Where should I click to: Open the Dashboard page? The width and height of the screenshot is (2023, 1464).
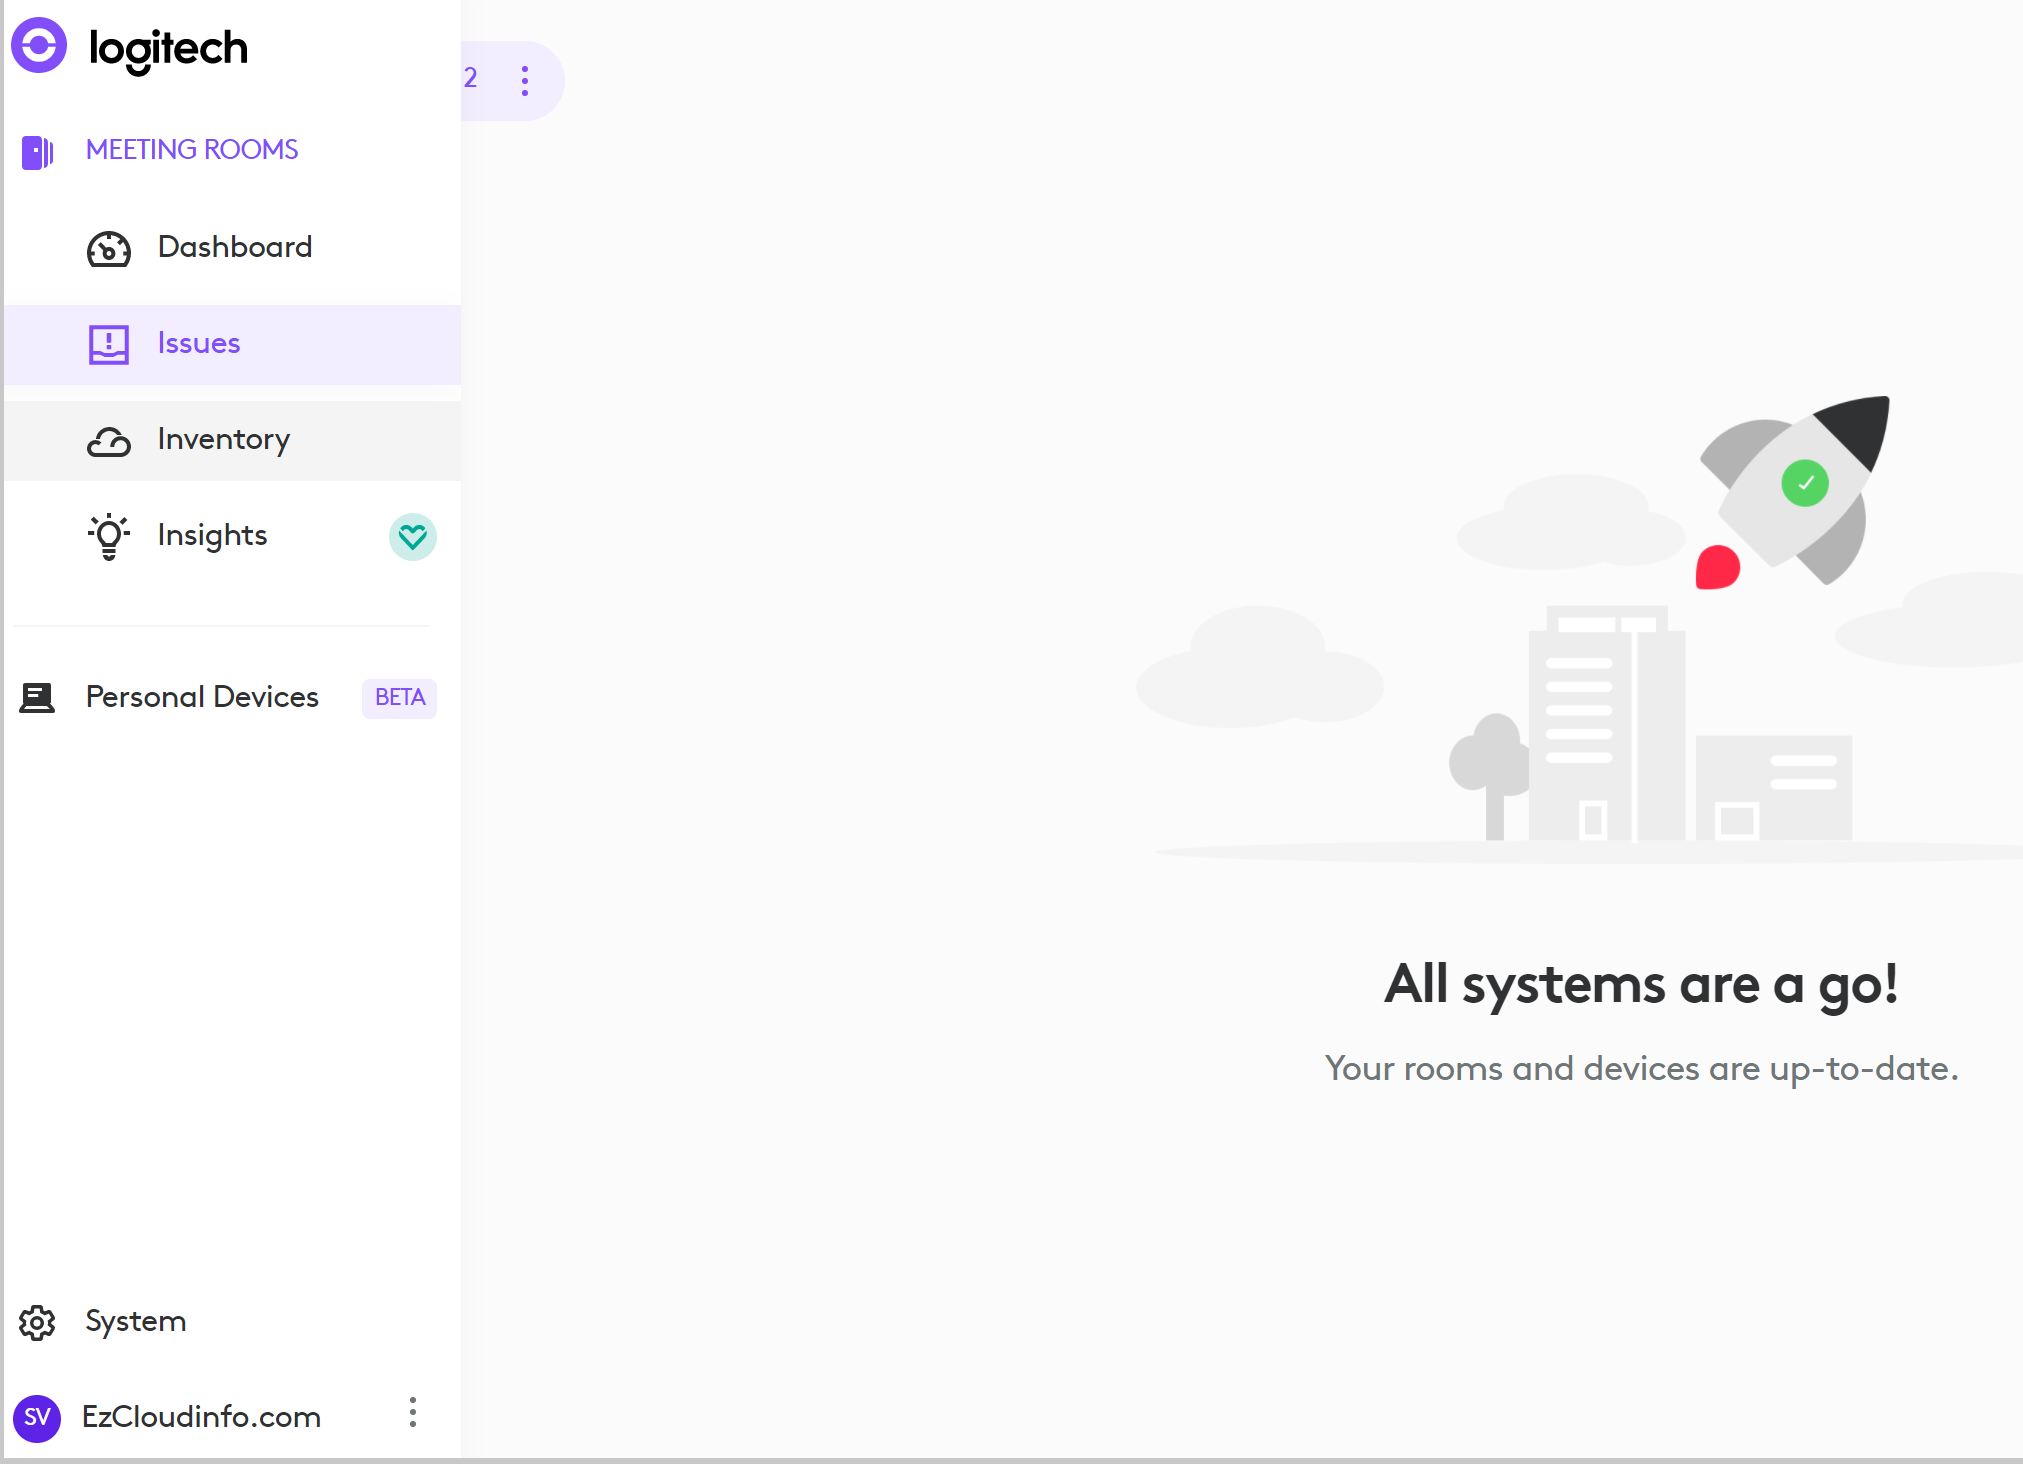(x=235, y=247)
